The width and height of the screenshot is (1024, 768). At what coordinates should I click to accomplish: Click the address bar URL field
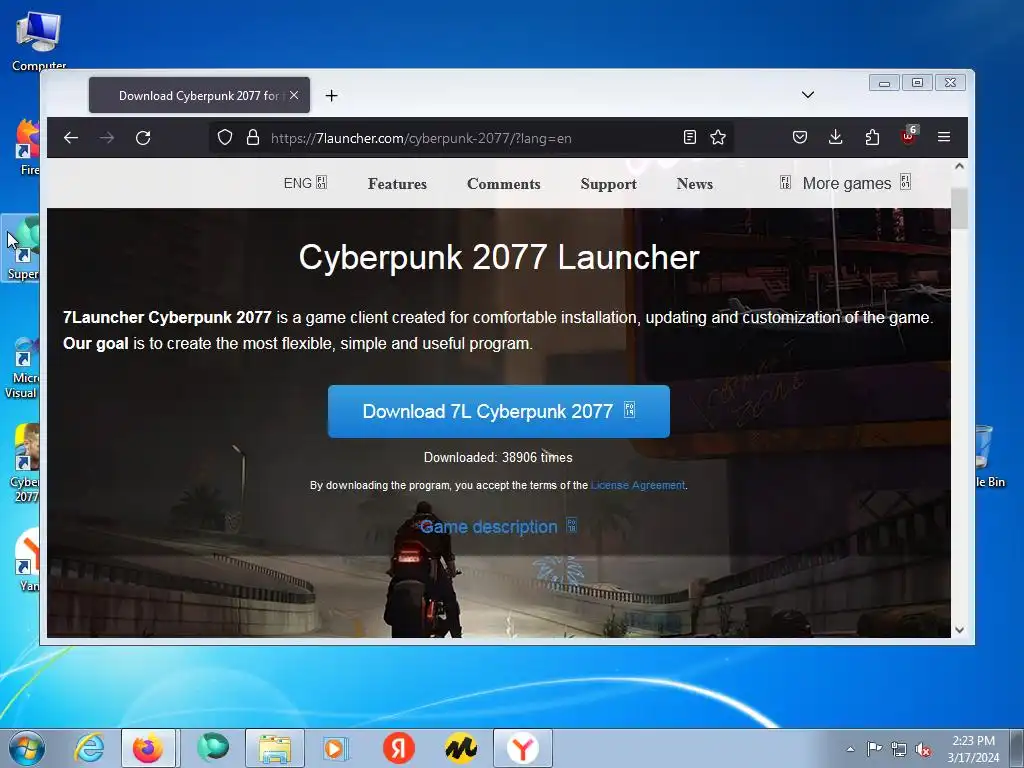tap(470, 138)
